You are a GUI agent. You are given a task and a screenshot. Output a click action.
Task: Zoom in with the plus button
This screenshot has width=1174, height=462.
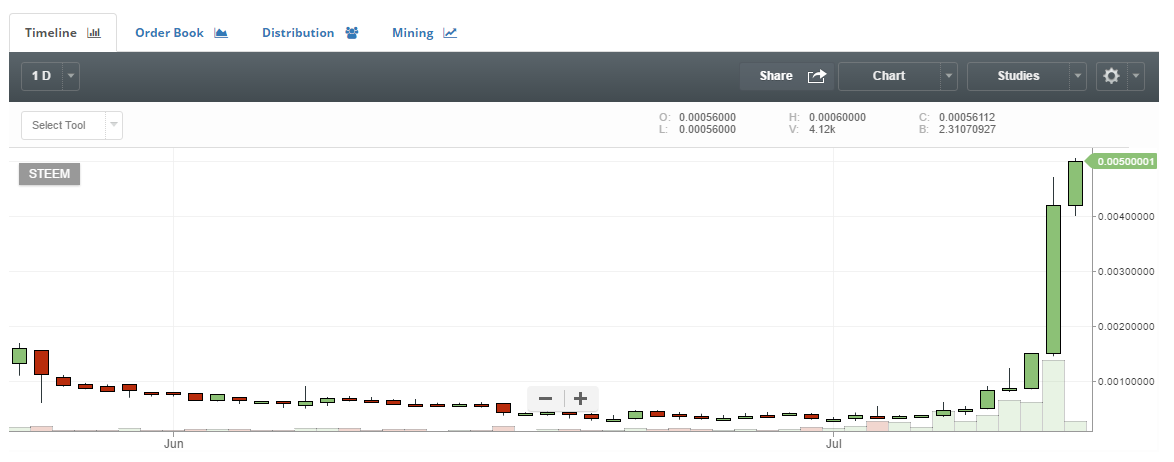[580, 398]
